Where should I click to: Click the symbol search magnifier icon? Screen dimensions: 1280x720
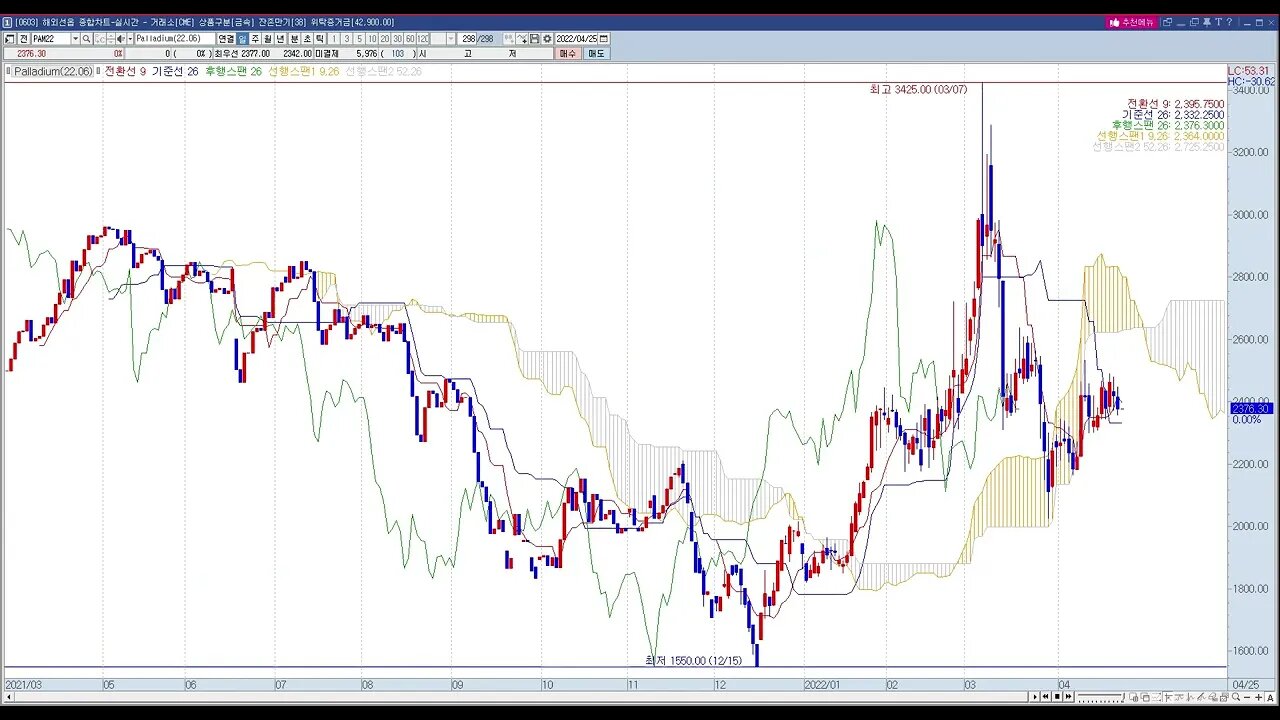tap(87, 39)
